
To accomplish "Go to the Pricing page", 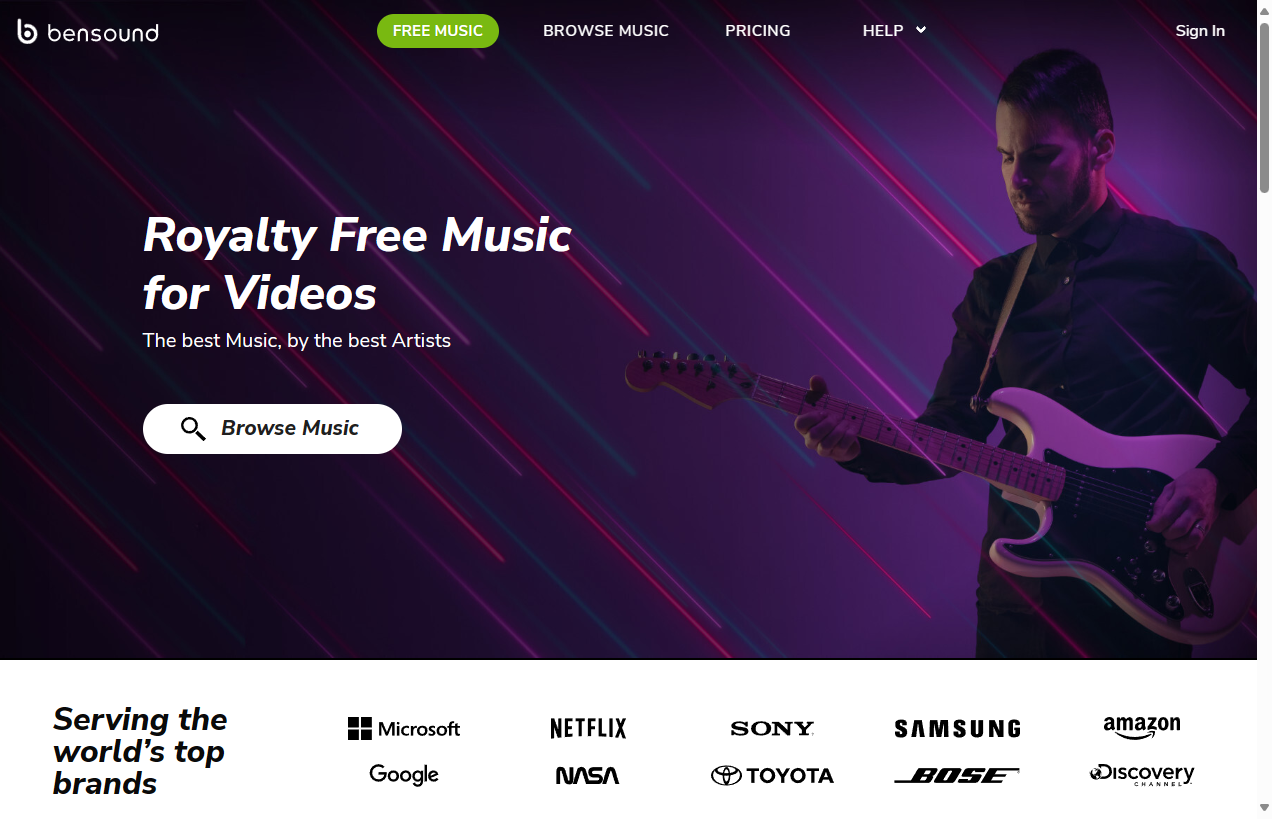I will (758, 31).
